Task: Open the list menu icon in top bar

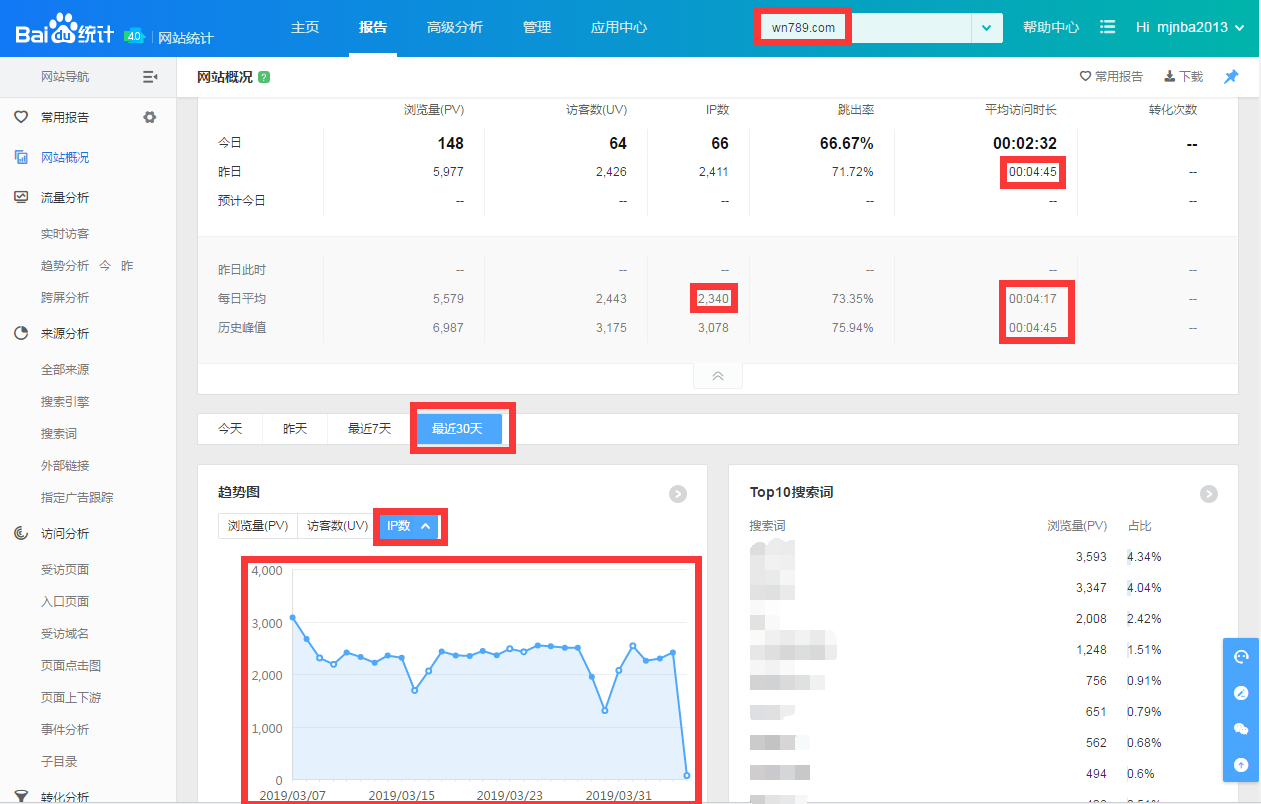Action: tap(1107, 27)
